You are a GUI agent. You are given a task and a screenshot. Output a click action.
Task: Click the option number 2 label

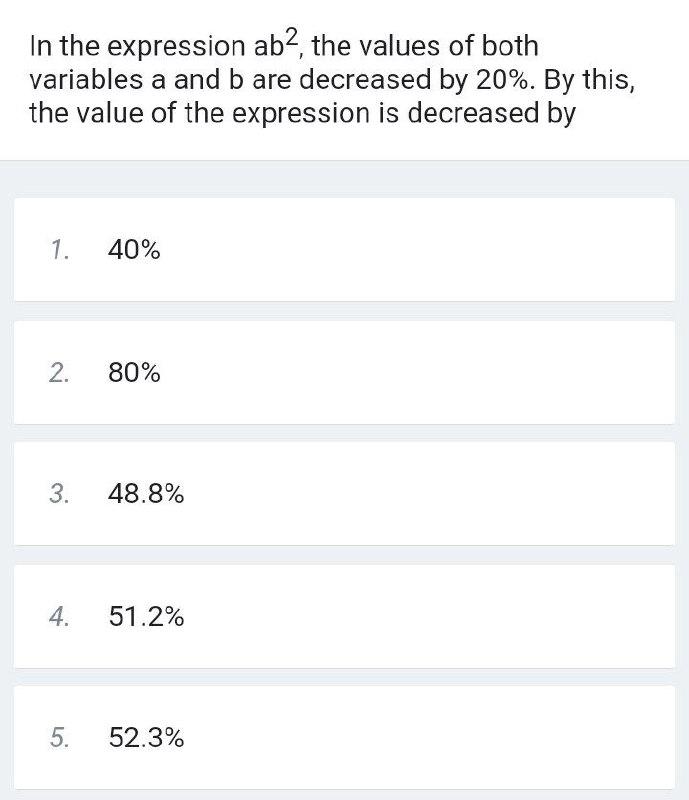59,373
